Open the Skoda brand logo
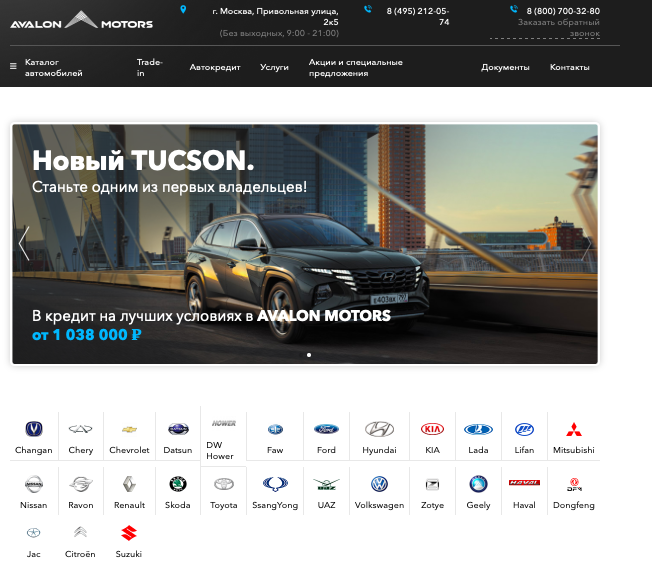652x588 pixels. 178,484
